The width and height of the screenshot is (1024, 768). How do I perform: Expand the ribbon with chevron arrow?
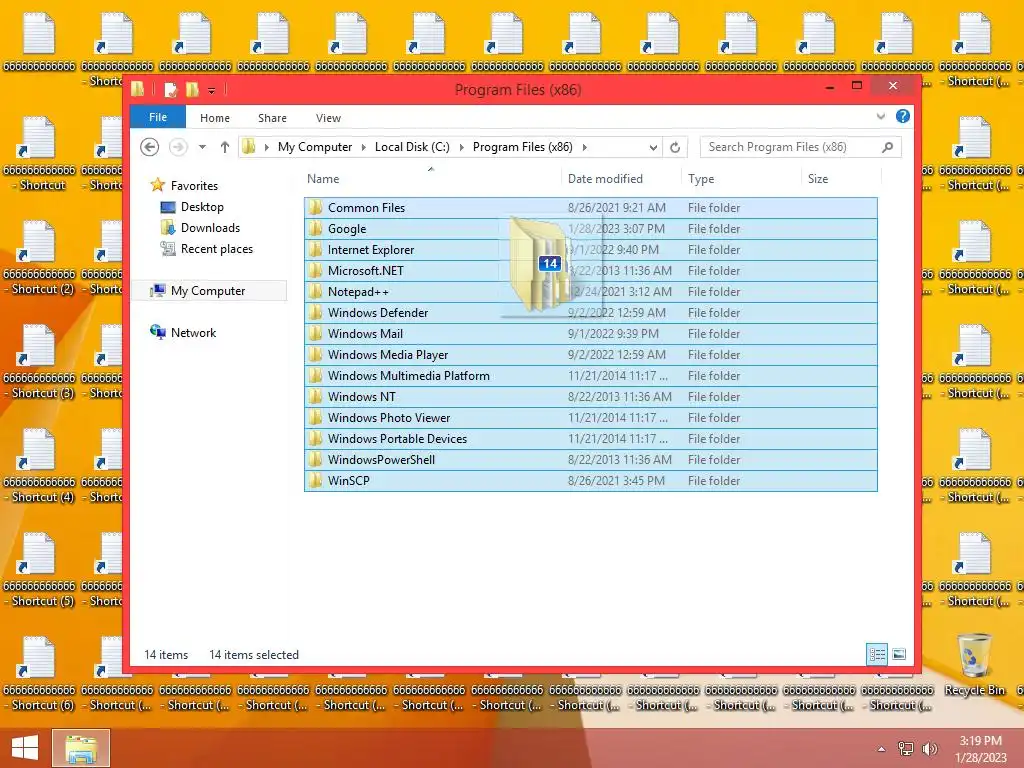point(881,116)
